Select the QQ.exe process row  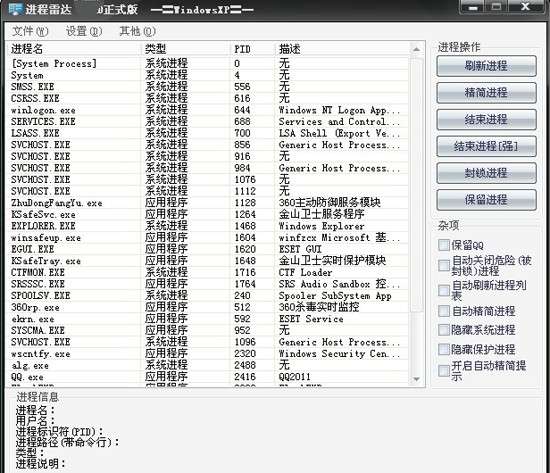click(x=209, y=377)
